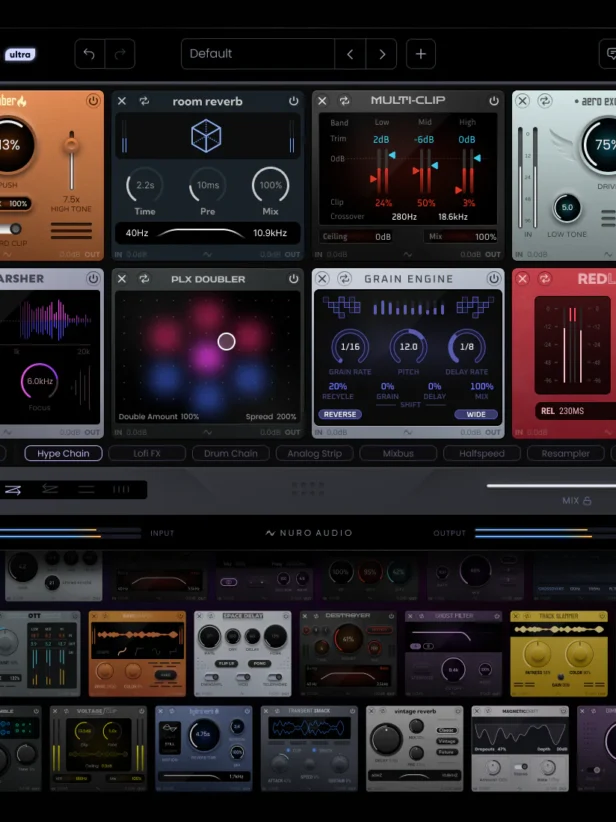Toggle GRAIN ENGINE power button
Viewport: 616px width, 822px height.
tap(494, 278)
